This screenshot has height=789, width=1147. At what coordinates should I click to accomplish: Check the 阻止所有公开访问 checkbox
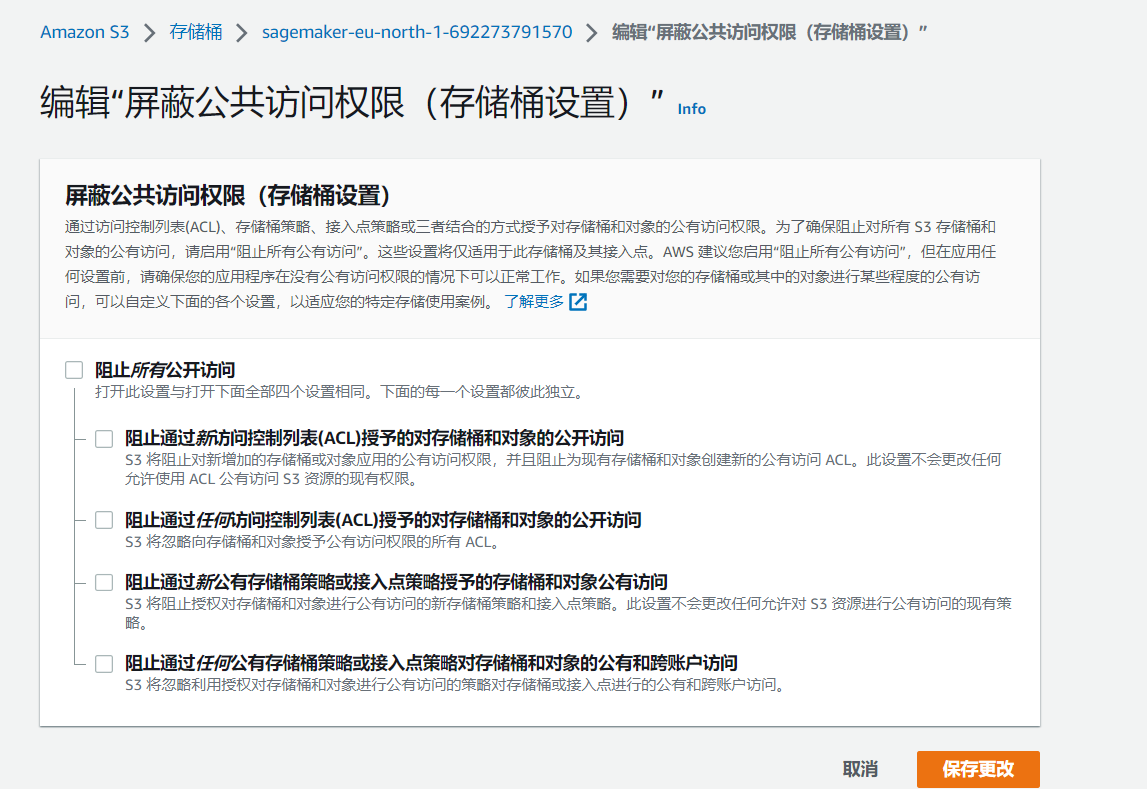pyautogui.click(x=74, y=370)
